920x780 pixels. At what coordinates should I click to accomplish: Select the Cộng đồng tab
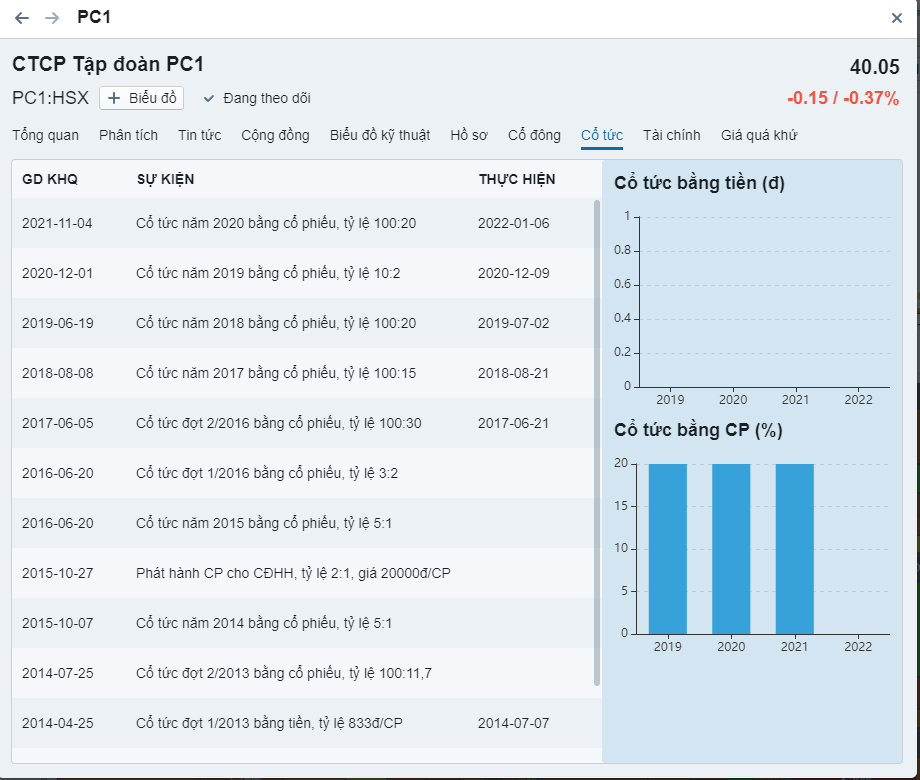pos(275,135)
